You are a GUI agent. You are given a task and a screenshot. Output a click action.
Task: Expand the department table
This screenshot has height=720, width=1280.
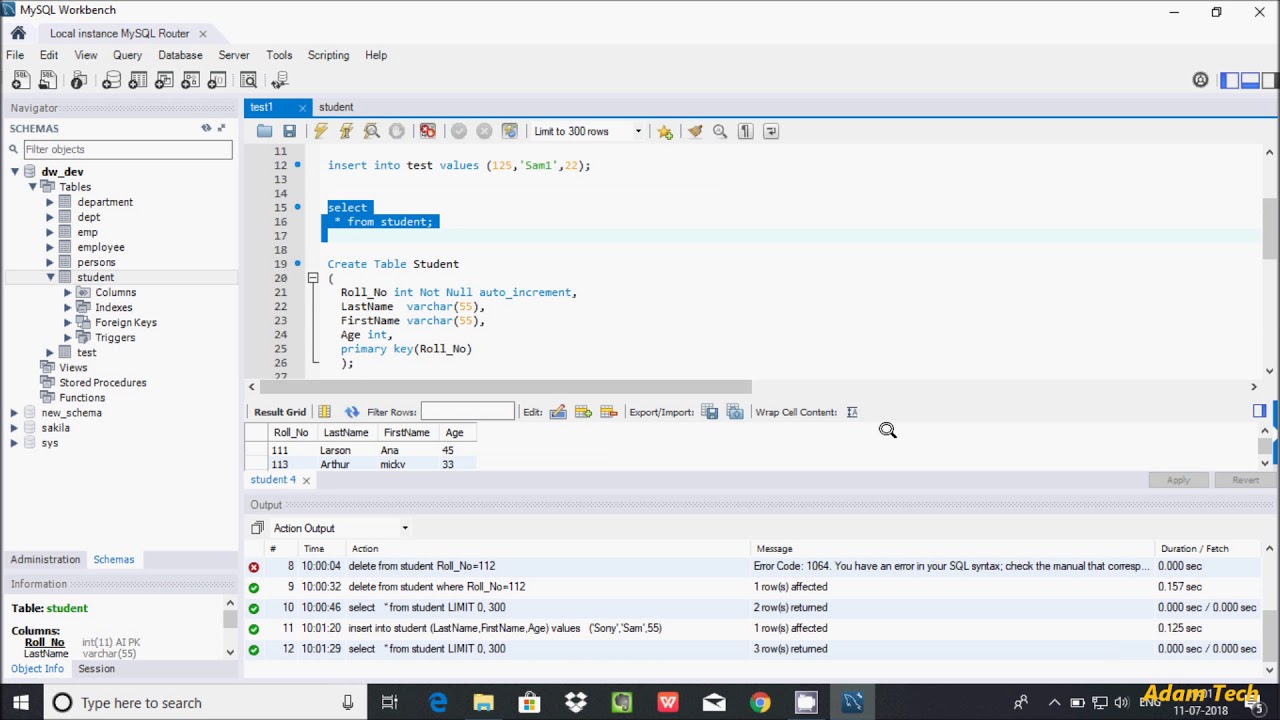point(49,202)
